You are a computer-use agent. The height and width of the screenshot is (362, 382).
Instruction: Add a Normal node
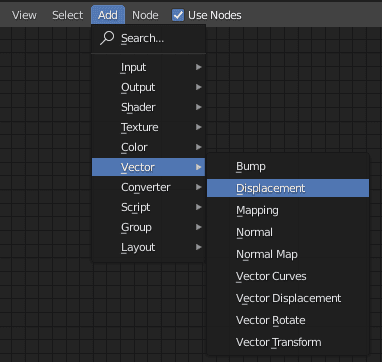click(x=288, y=232)
